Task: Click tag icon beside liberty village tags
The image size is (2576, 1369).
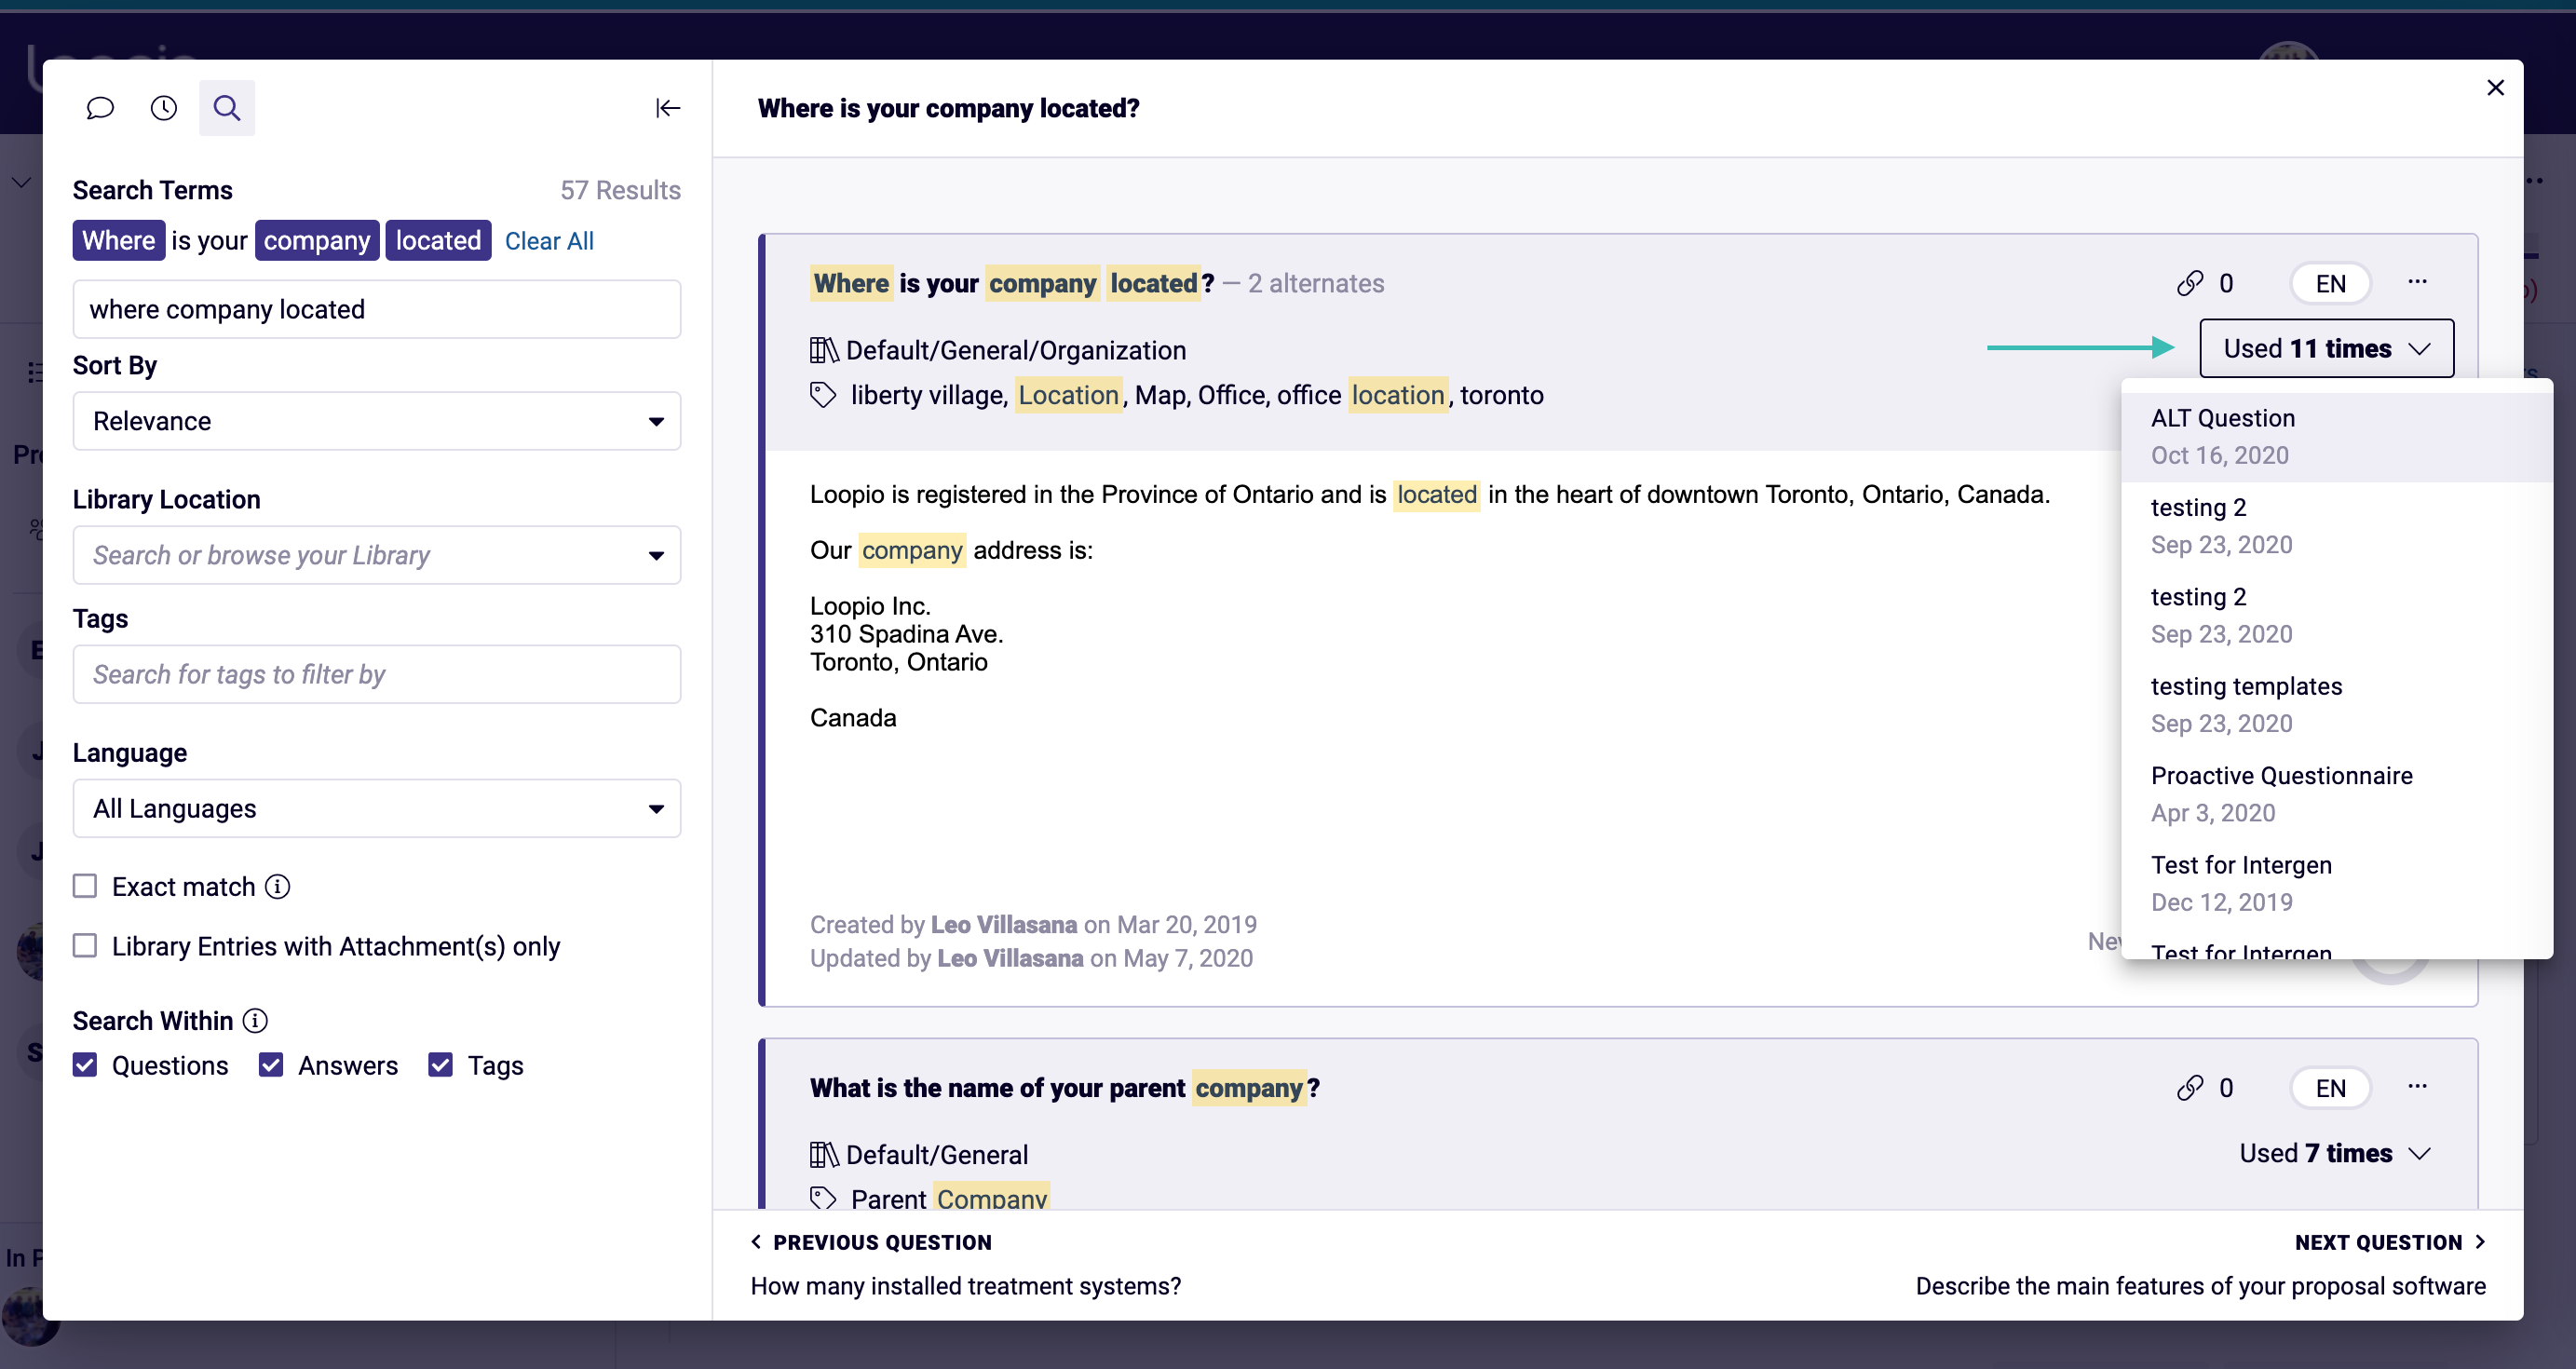Action: pos(823,395)
